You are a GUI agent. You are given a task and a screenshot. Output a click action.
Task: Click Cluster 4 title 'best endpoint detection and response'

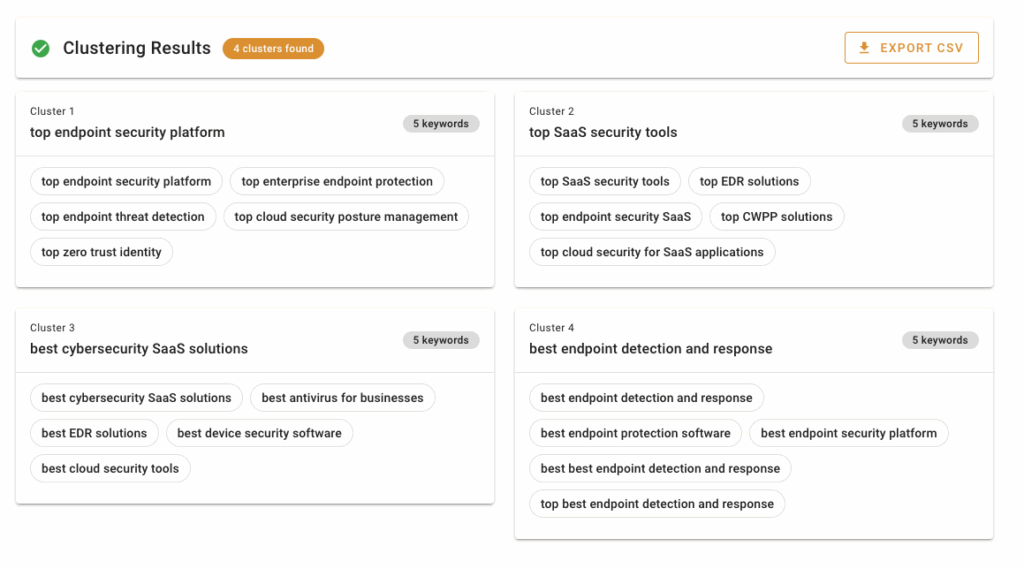coord(650,349)
